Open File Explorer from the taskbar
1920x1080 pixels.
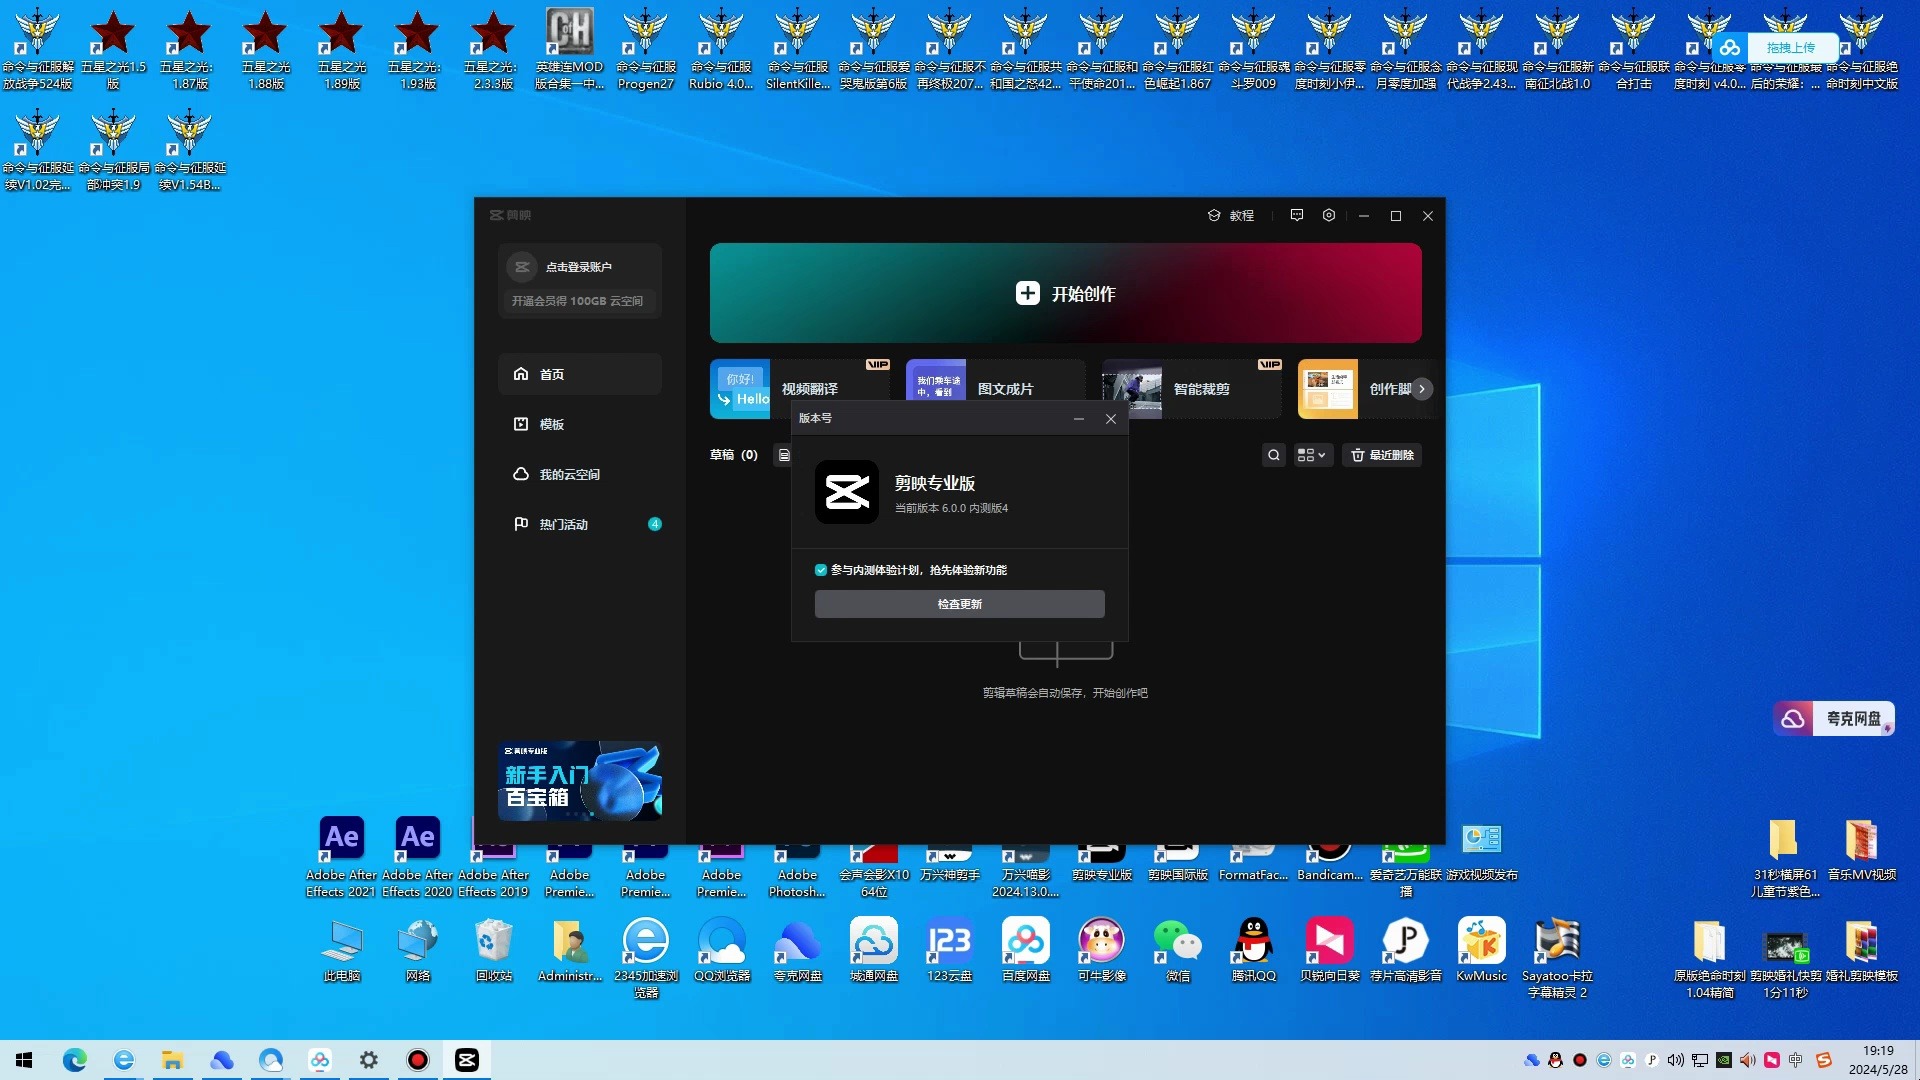[x=173, y=1060]
